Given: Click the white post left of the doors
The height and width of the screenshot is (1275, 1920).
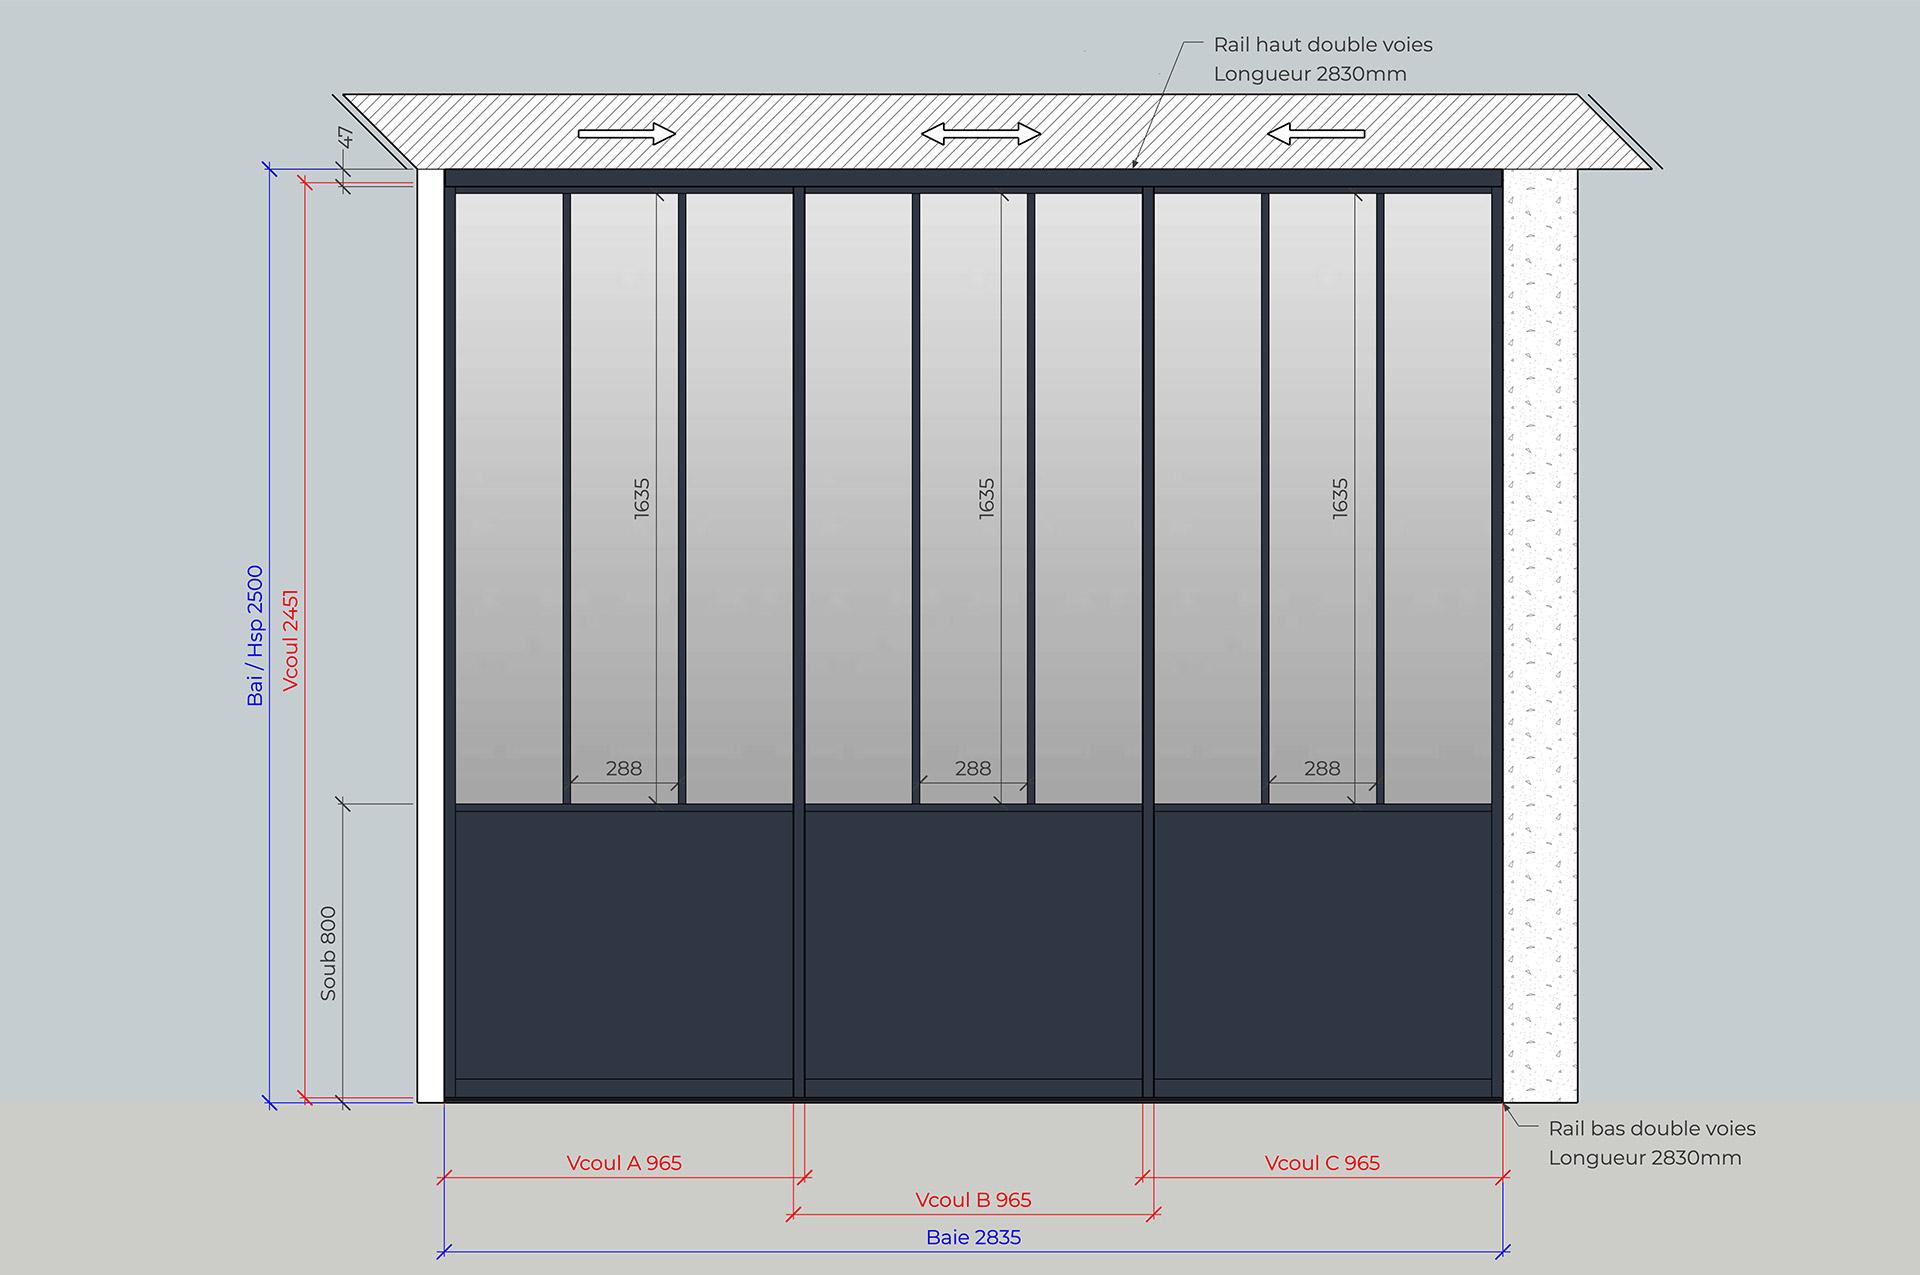Looking at the screenshot, I should (429, 636).
